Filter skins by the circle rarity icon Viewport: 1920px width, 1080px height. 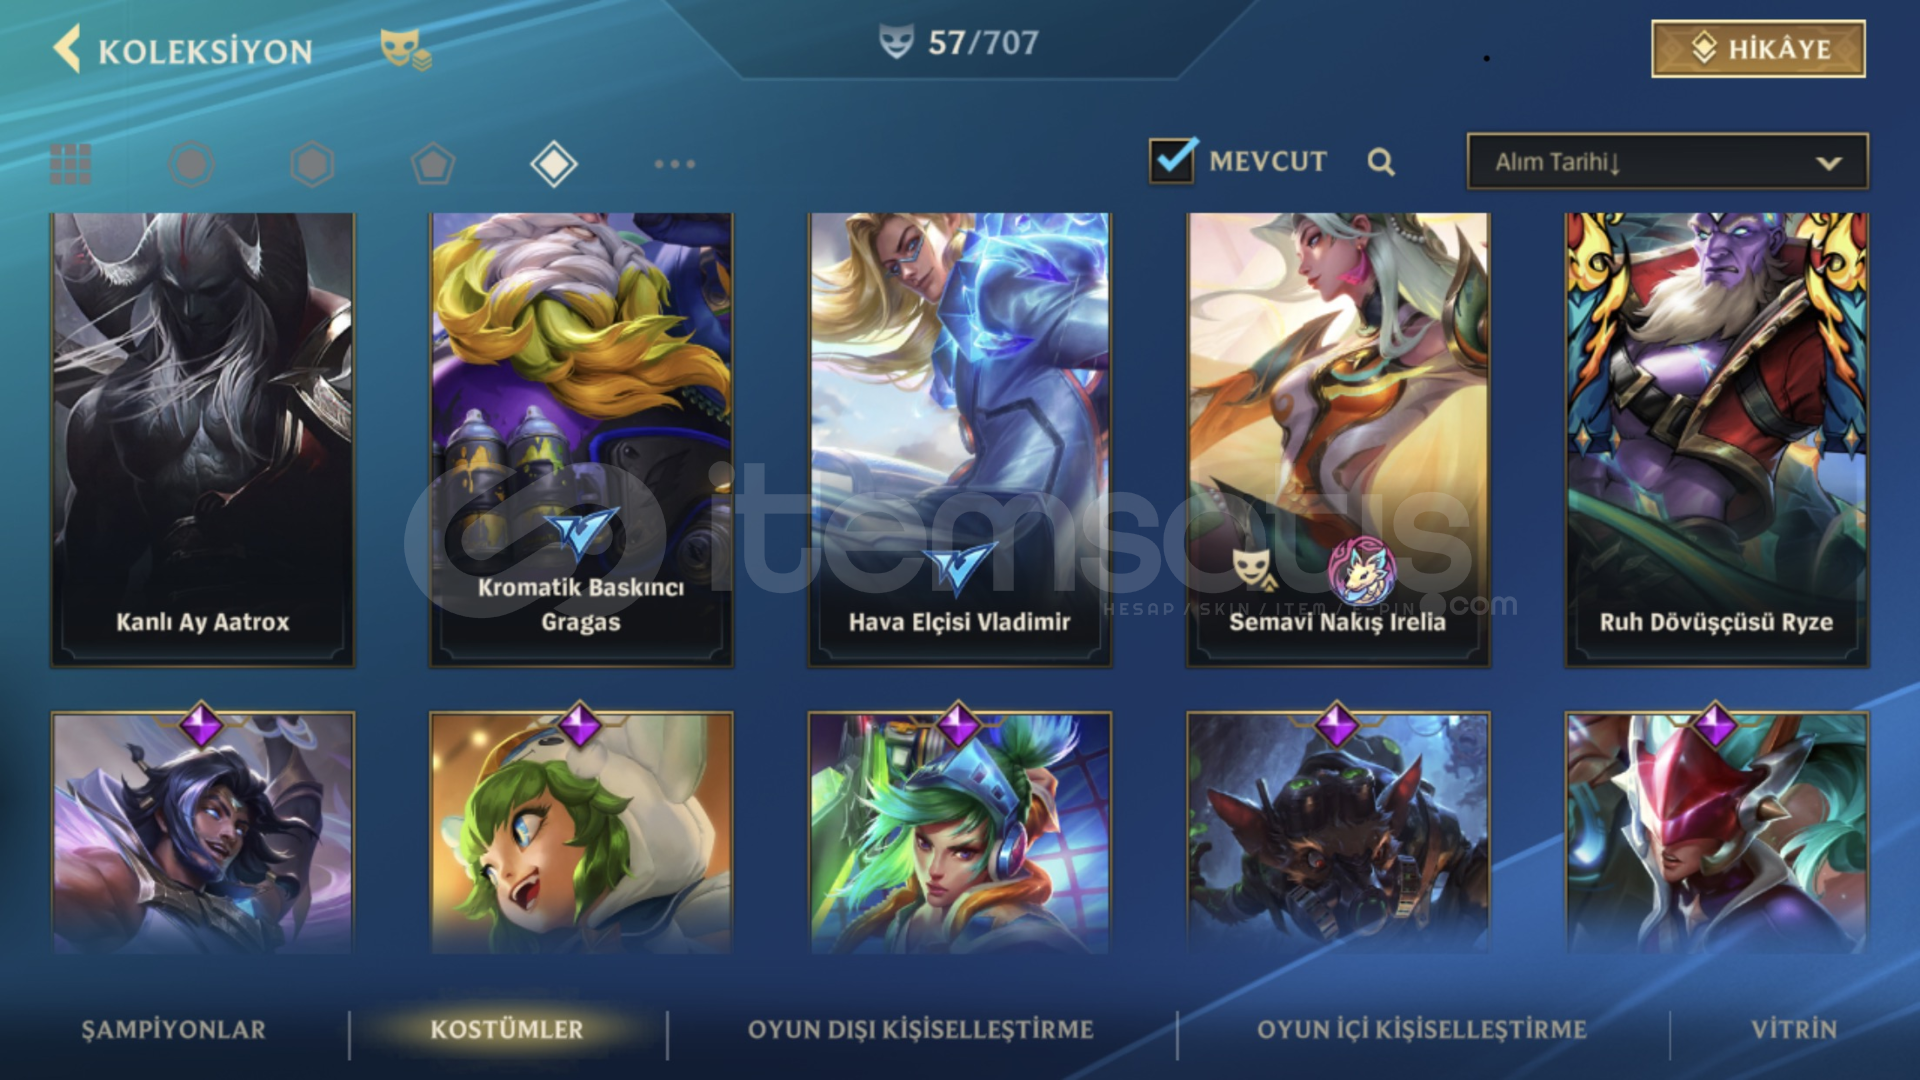tap(191, 164)
